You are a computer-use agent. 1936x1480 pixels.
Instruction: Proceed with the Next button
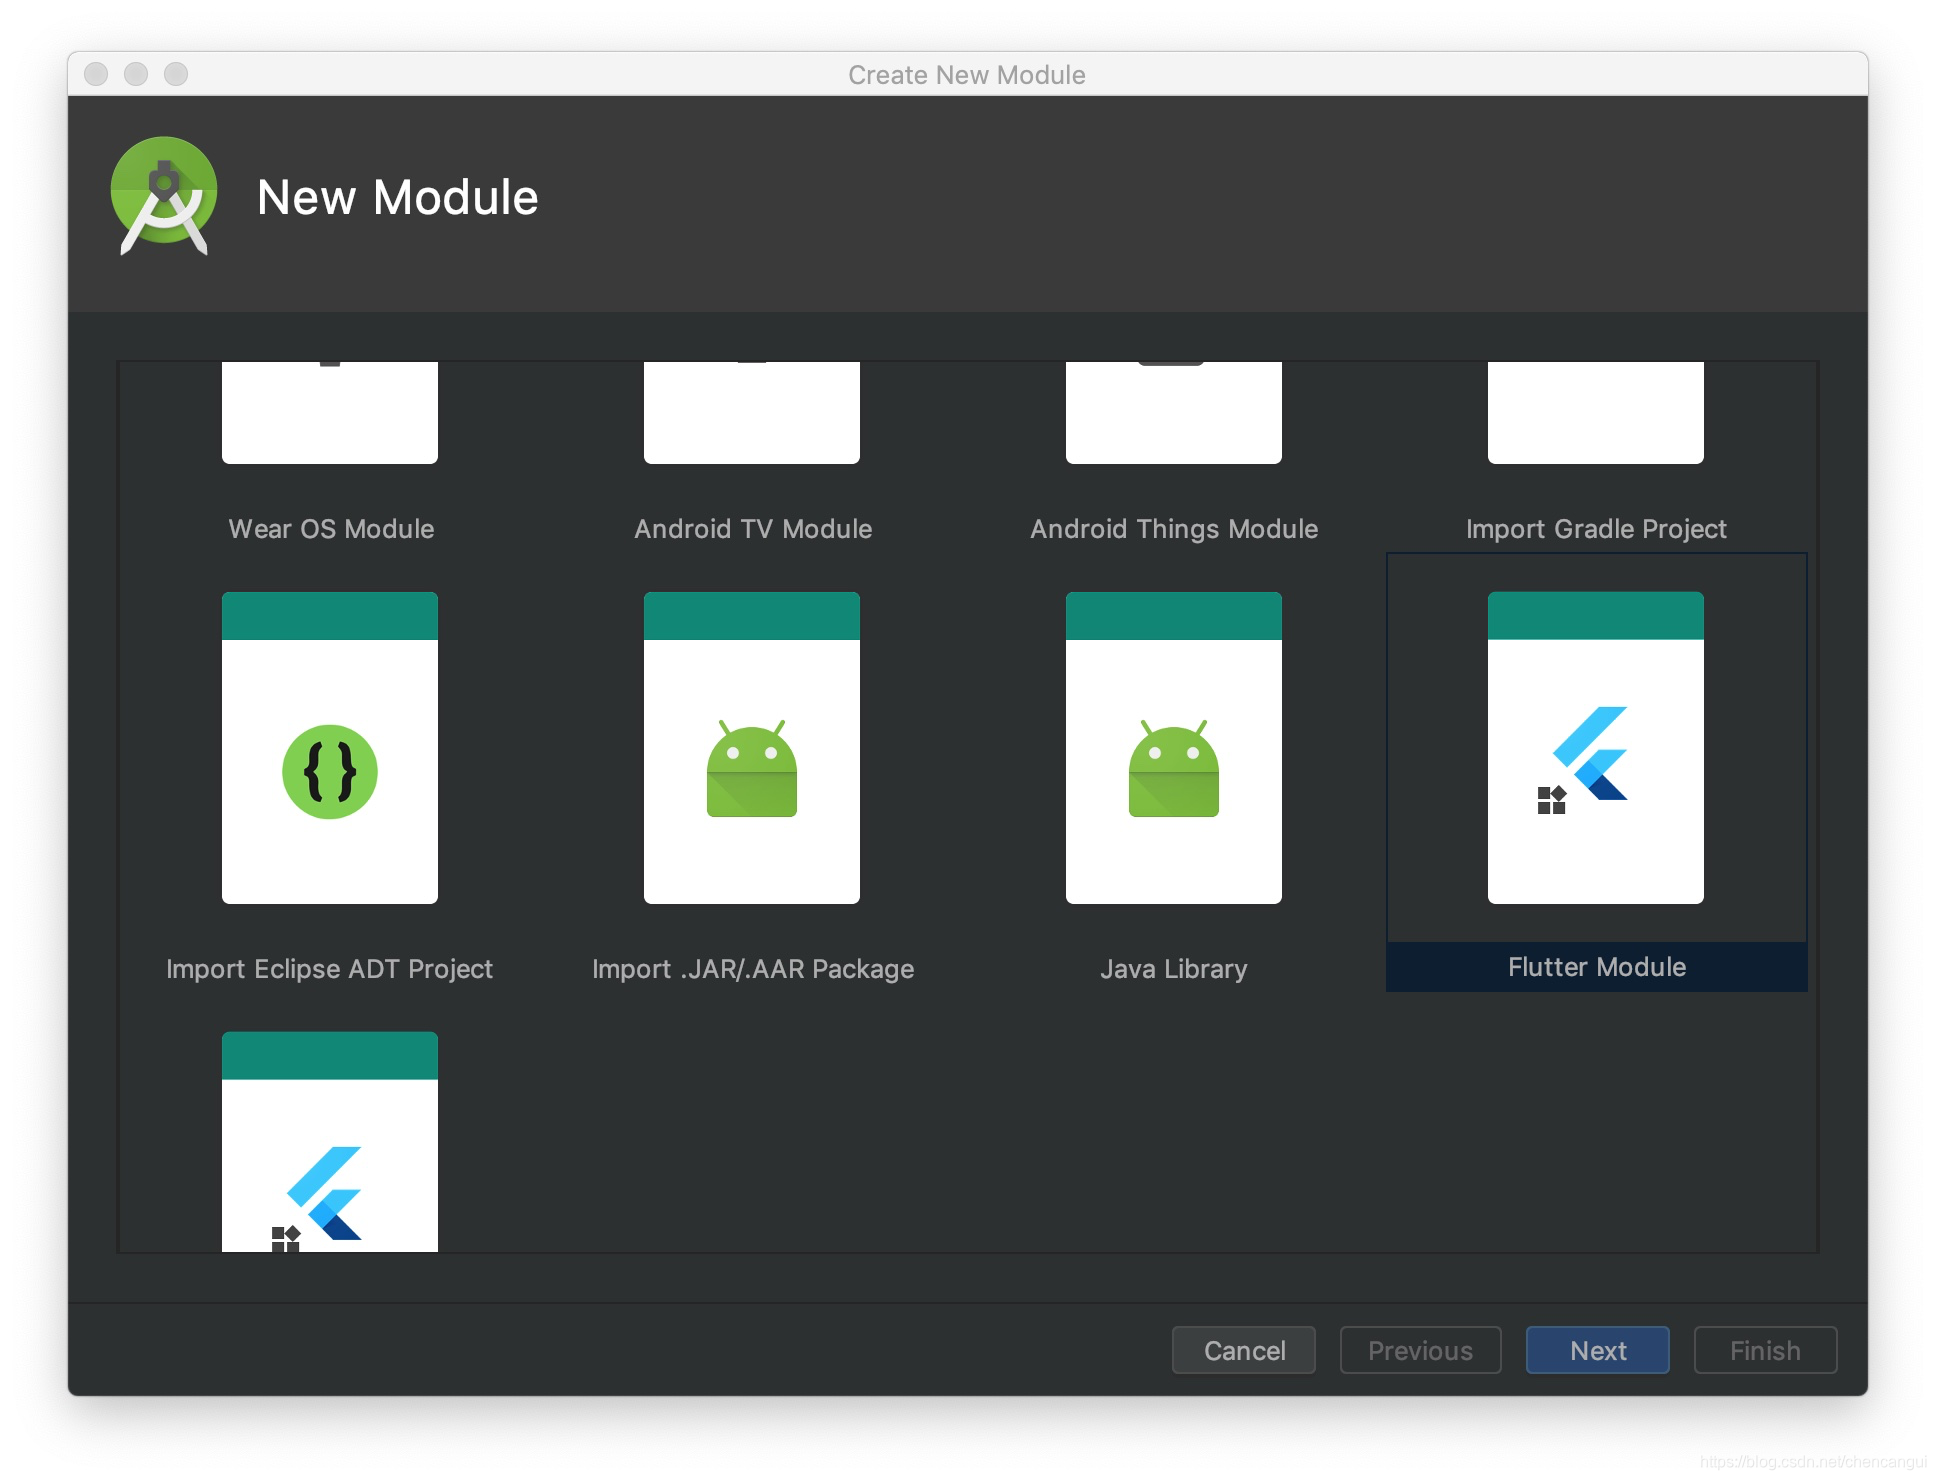pyautogui.click(x=1598, y=1350)
